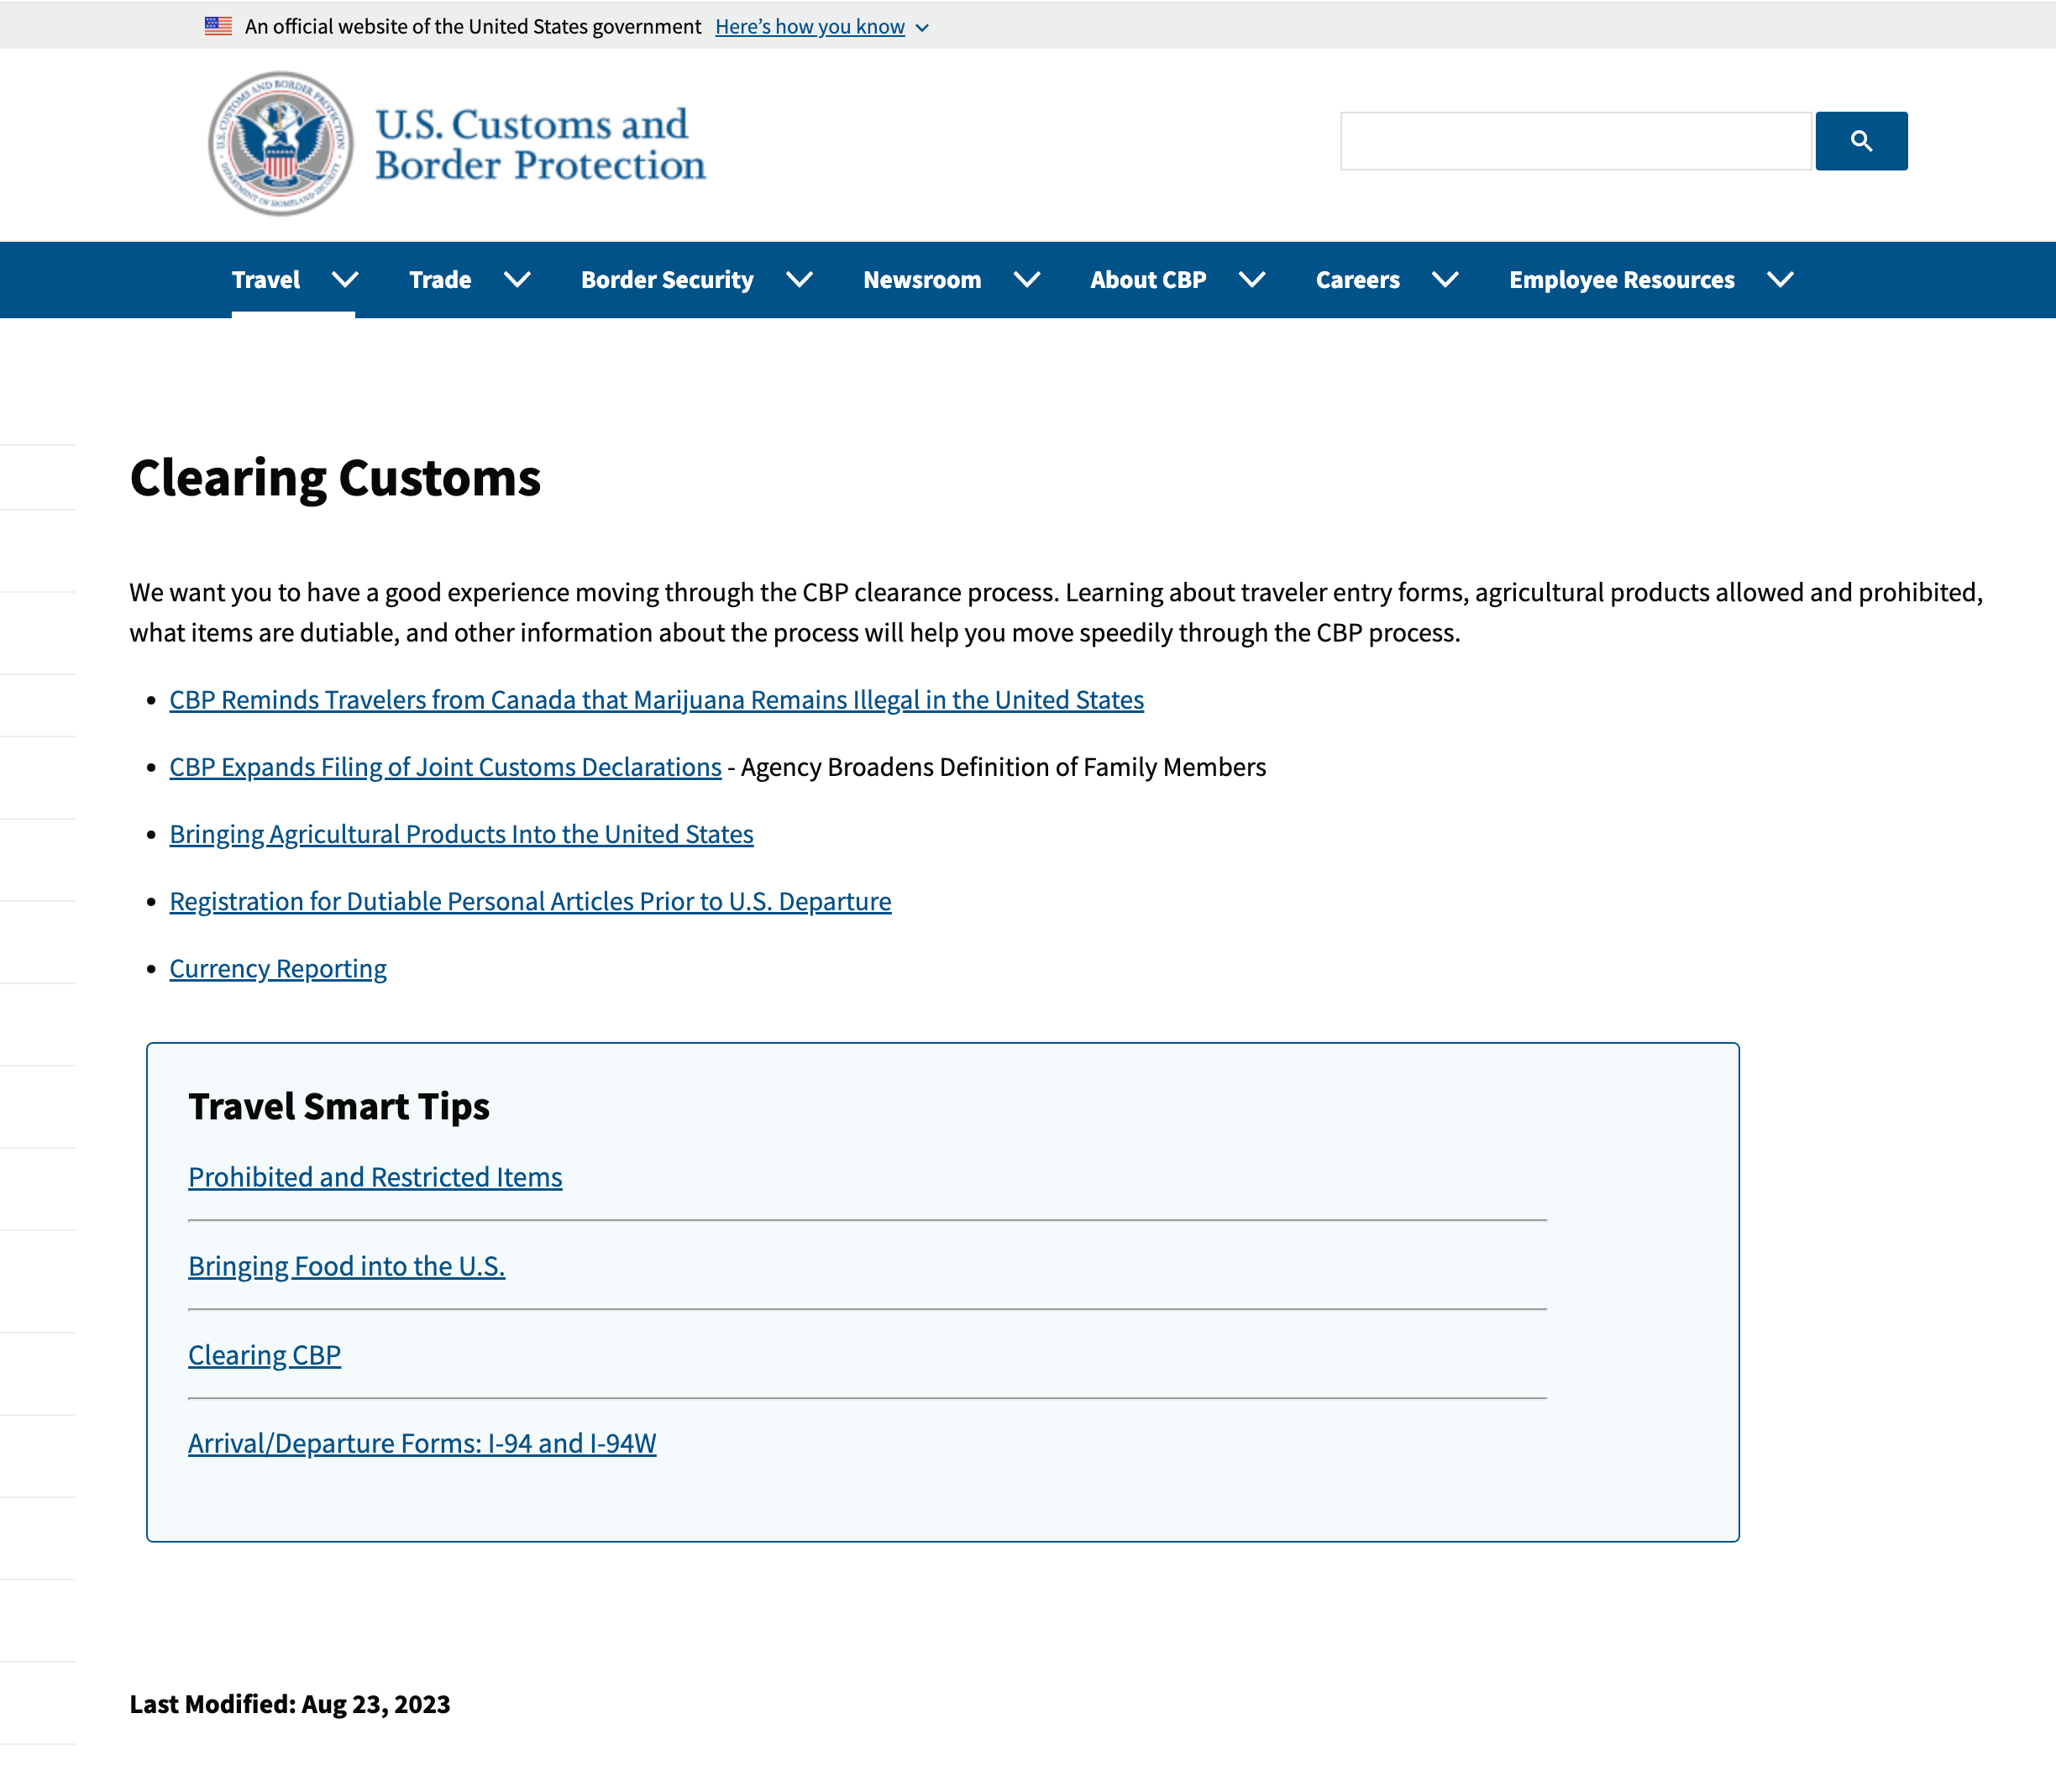Click the magnifying glass search button

(1861, 141)
